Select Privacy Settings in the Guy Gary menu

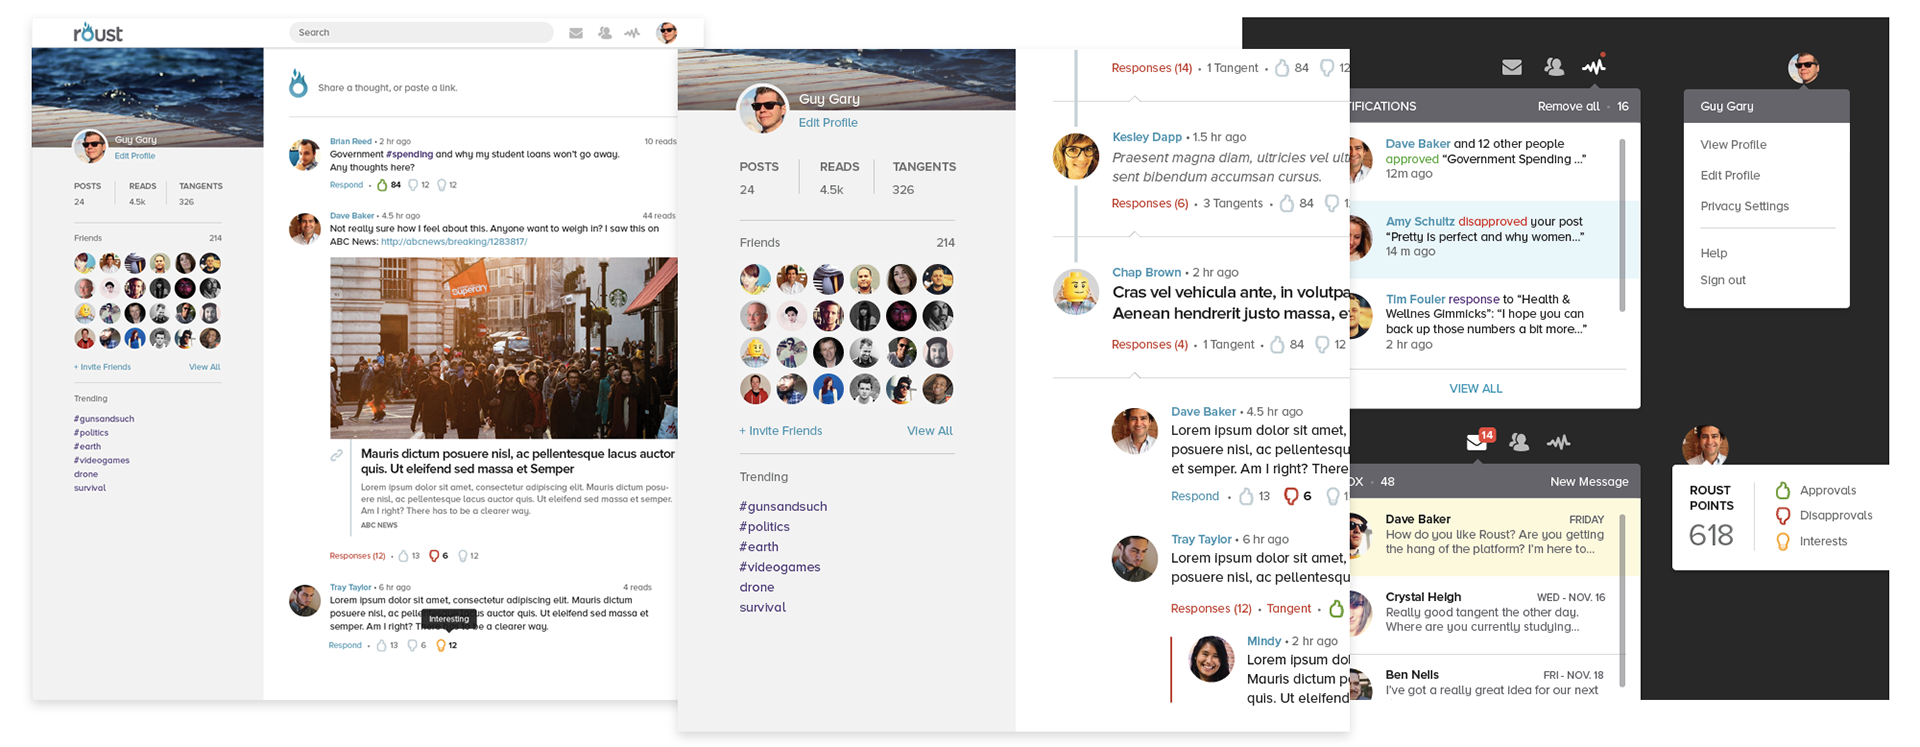tap(1744, 206)
